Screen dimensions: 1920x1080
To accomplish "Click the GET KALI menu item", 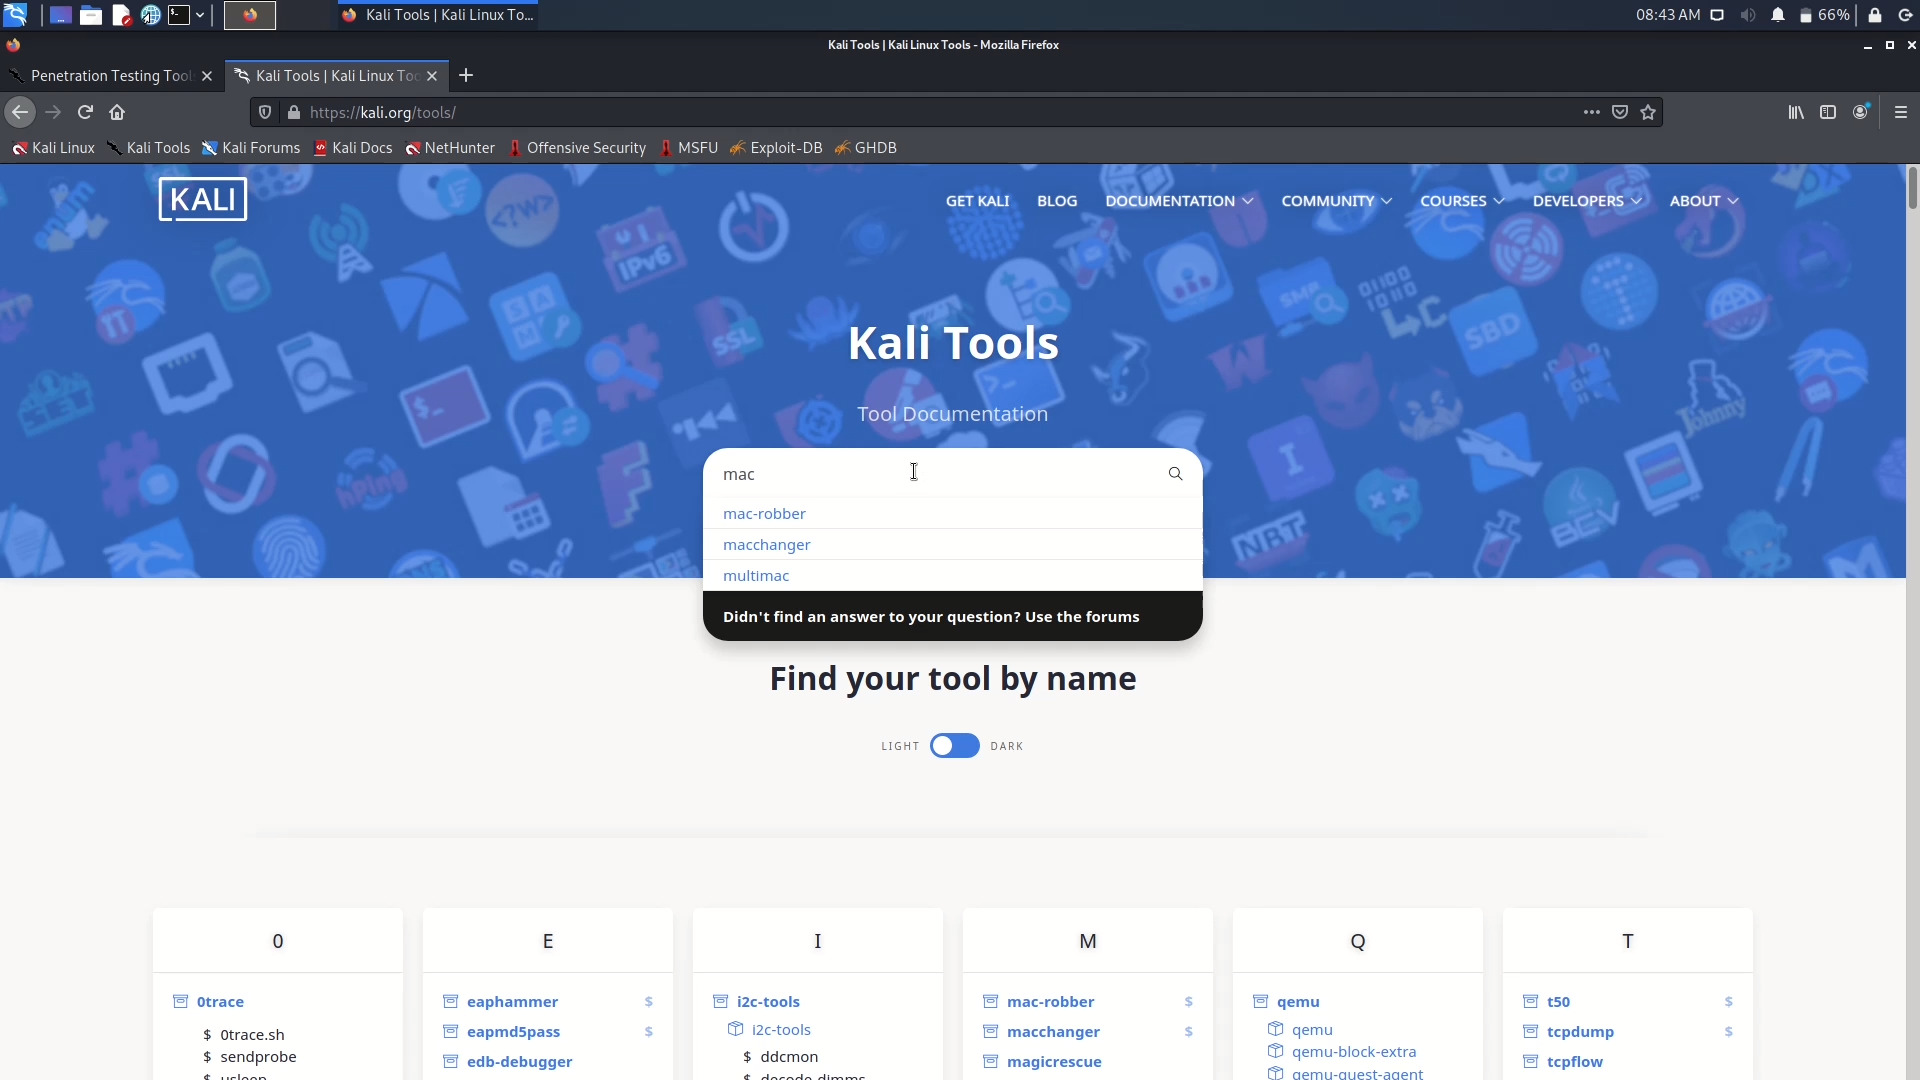I will click(977, 200).
